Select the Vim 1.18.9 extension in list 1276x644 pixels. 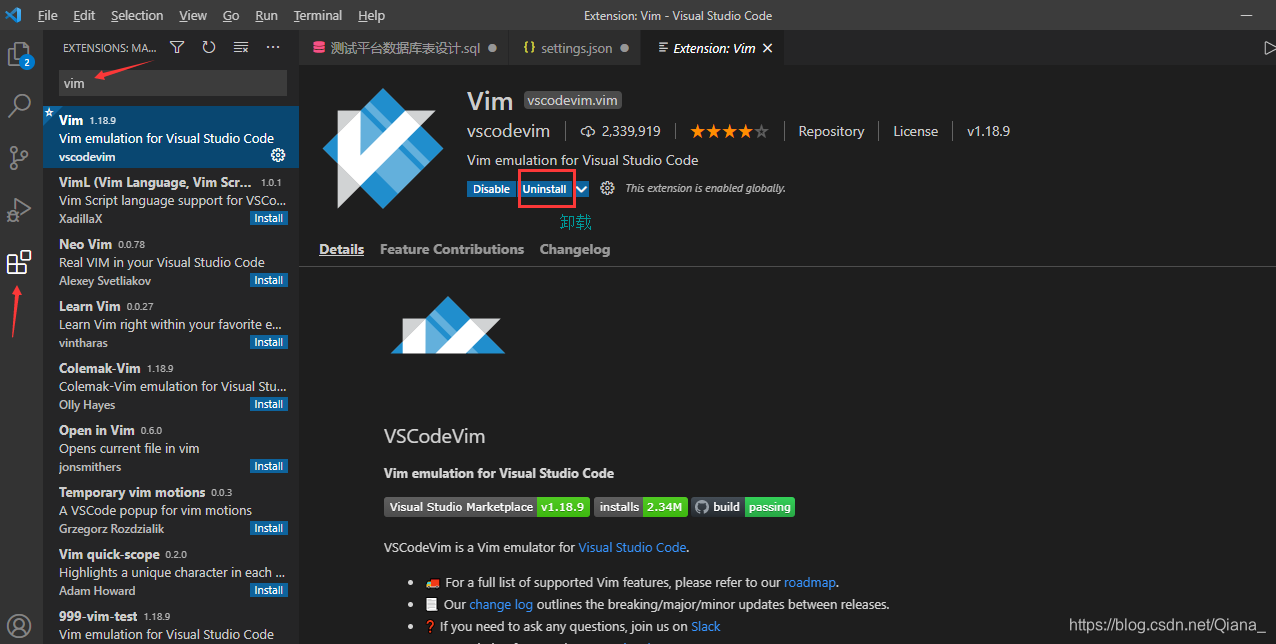(x=171, y=137)
